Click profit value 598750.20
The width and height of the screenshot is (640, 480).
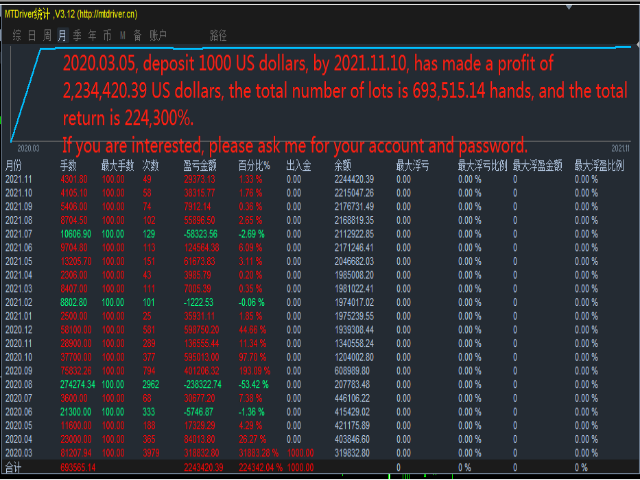(x=201, y=330)
